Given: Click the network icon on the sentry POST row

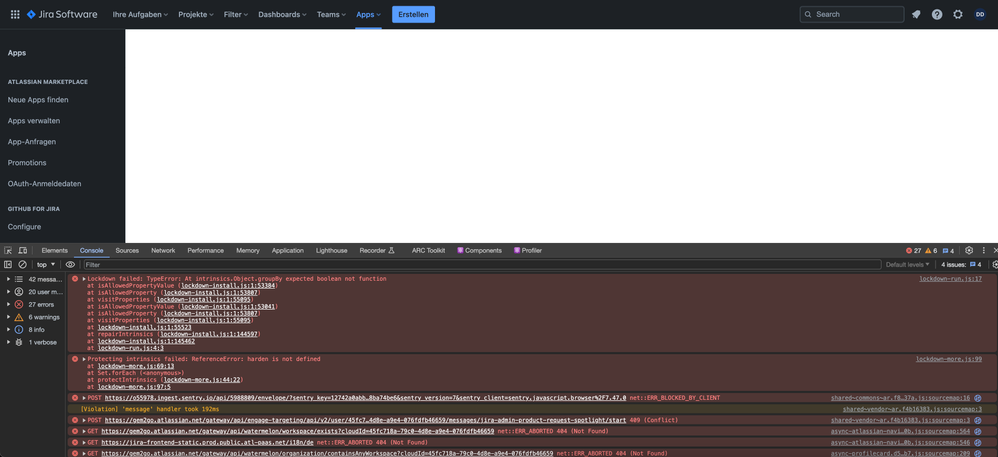Looking at the screenshot, I should tap(978, 398).
